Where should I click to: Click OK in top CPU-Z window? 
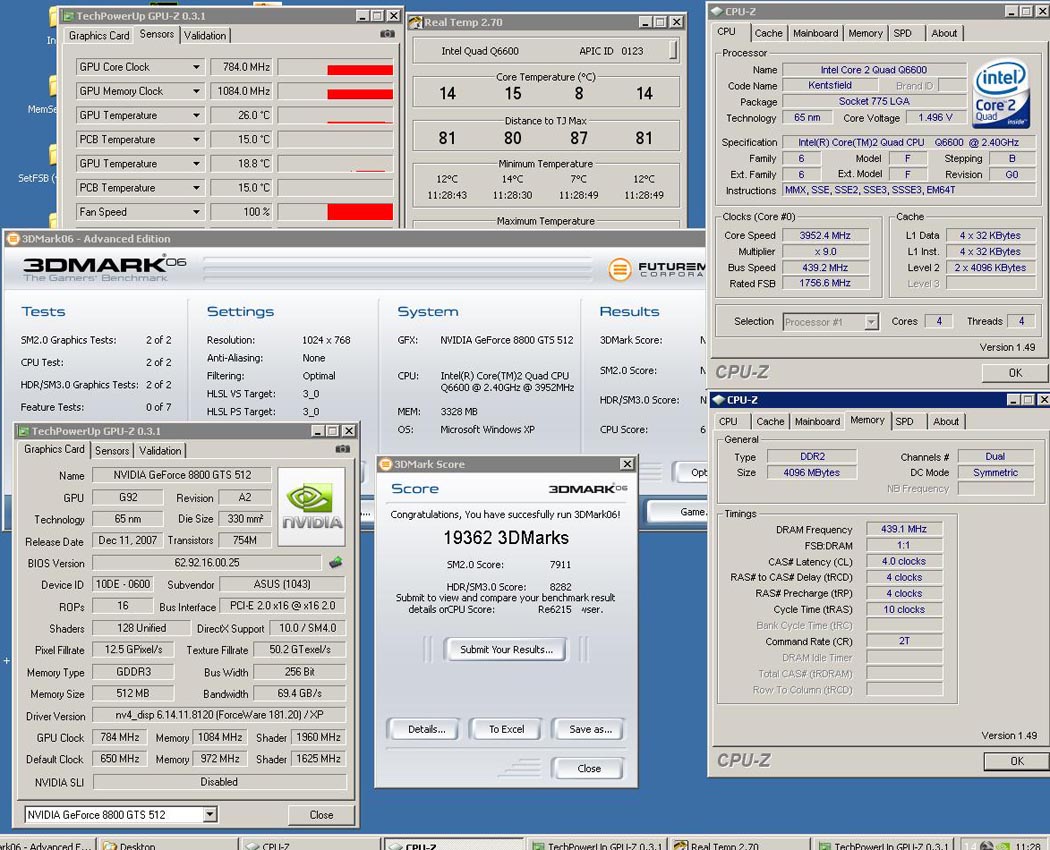1015,372
